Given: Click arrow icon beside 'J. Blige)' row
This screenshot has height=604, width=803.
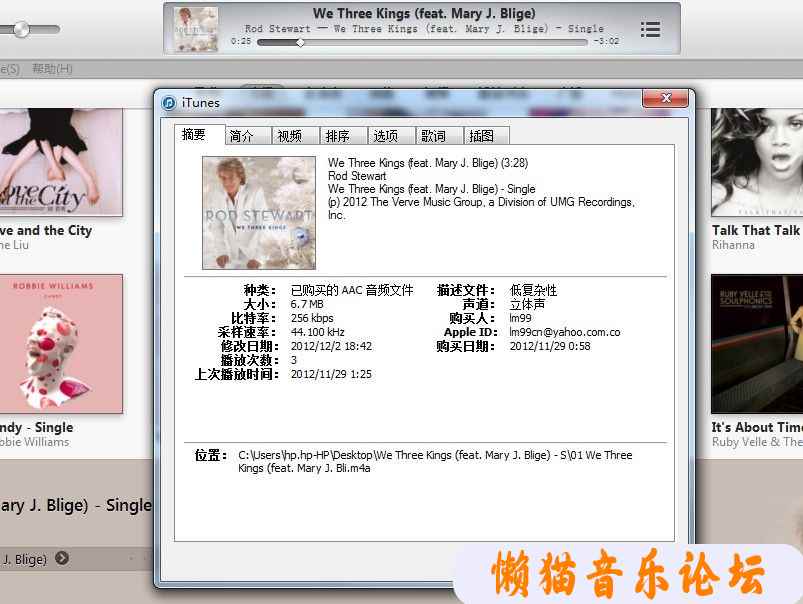Looking at the screenshot, I should click(62, 558).
